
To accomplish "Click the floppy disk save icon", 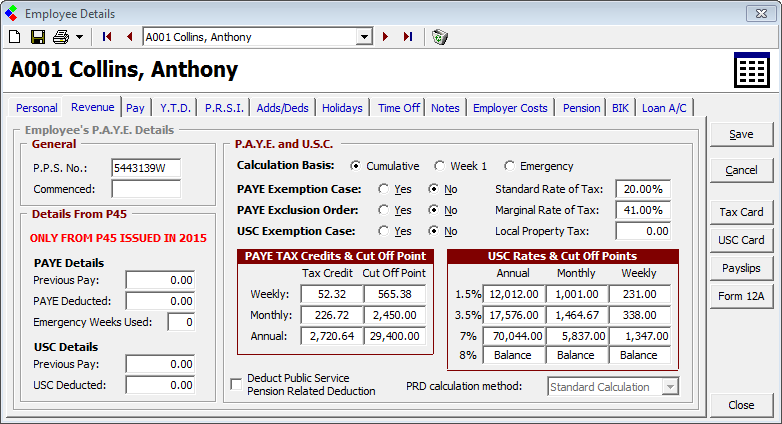I will tap(38, 37).
